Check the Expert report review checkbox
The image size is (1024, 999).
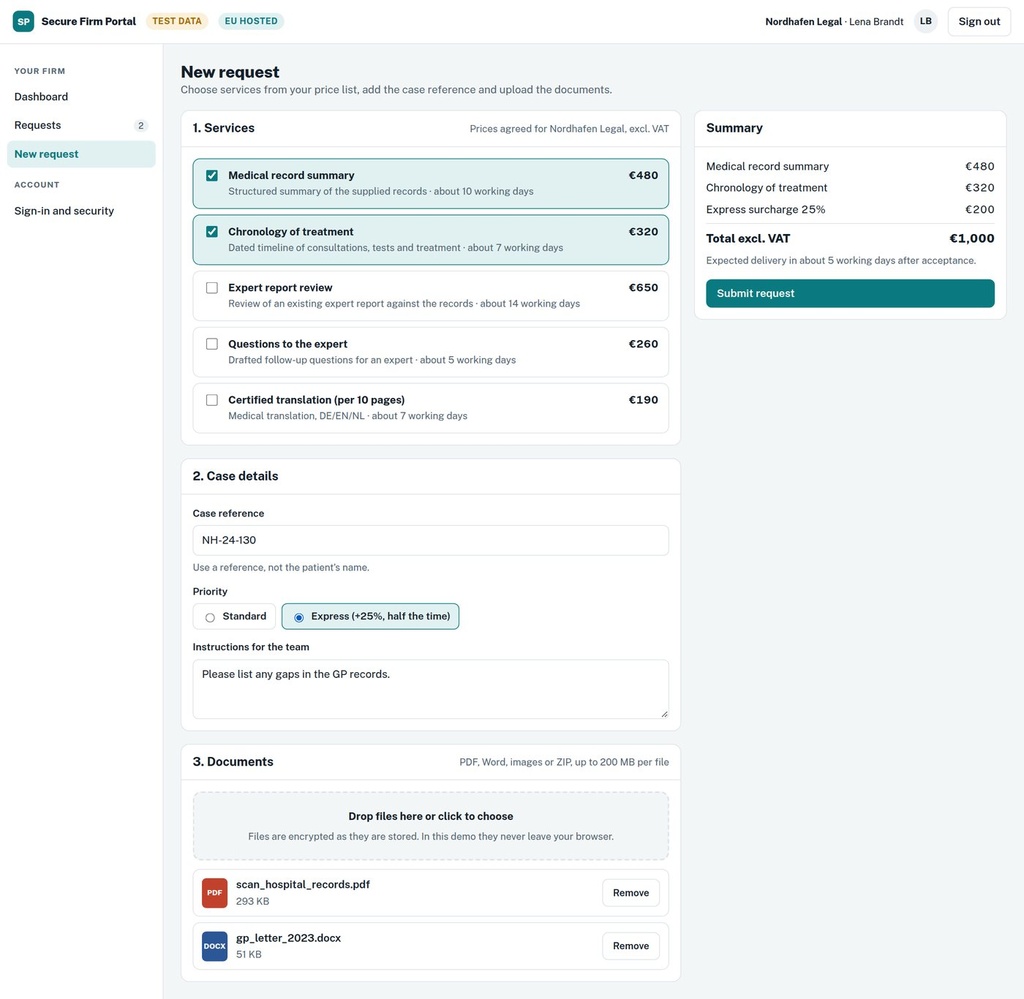click(x=212, y=288)
